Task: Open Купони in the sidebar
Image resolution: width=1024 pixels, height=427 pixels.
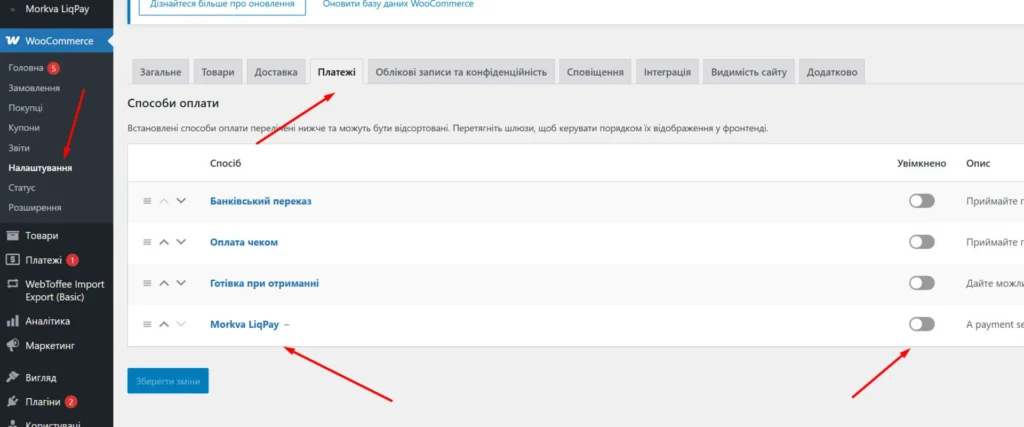Action: click(24, 128)
